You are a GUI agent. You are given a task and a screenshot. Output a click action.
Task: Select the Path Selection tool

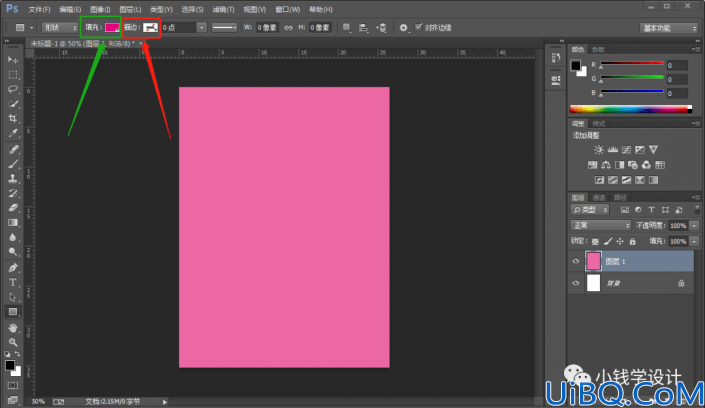tap(13, 297)
